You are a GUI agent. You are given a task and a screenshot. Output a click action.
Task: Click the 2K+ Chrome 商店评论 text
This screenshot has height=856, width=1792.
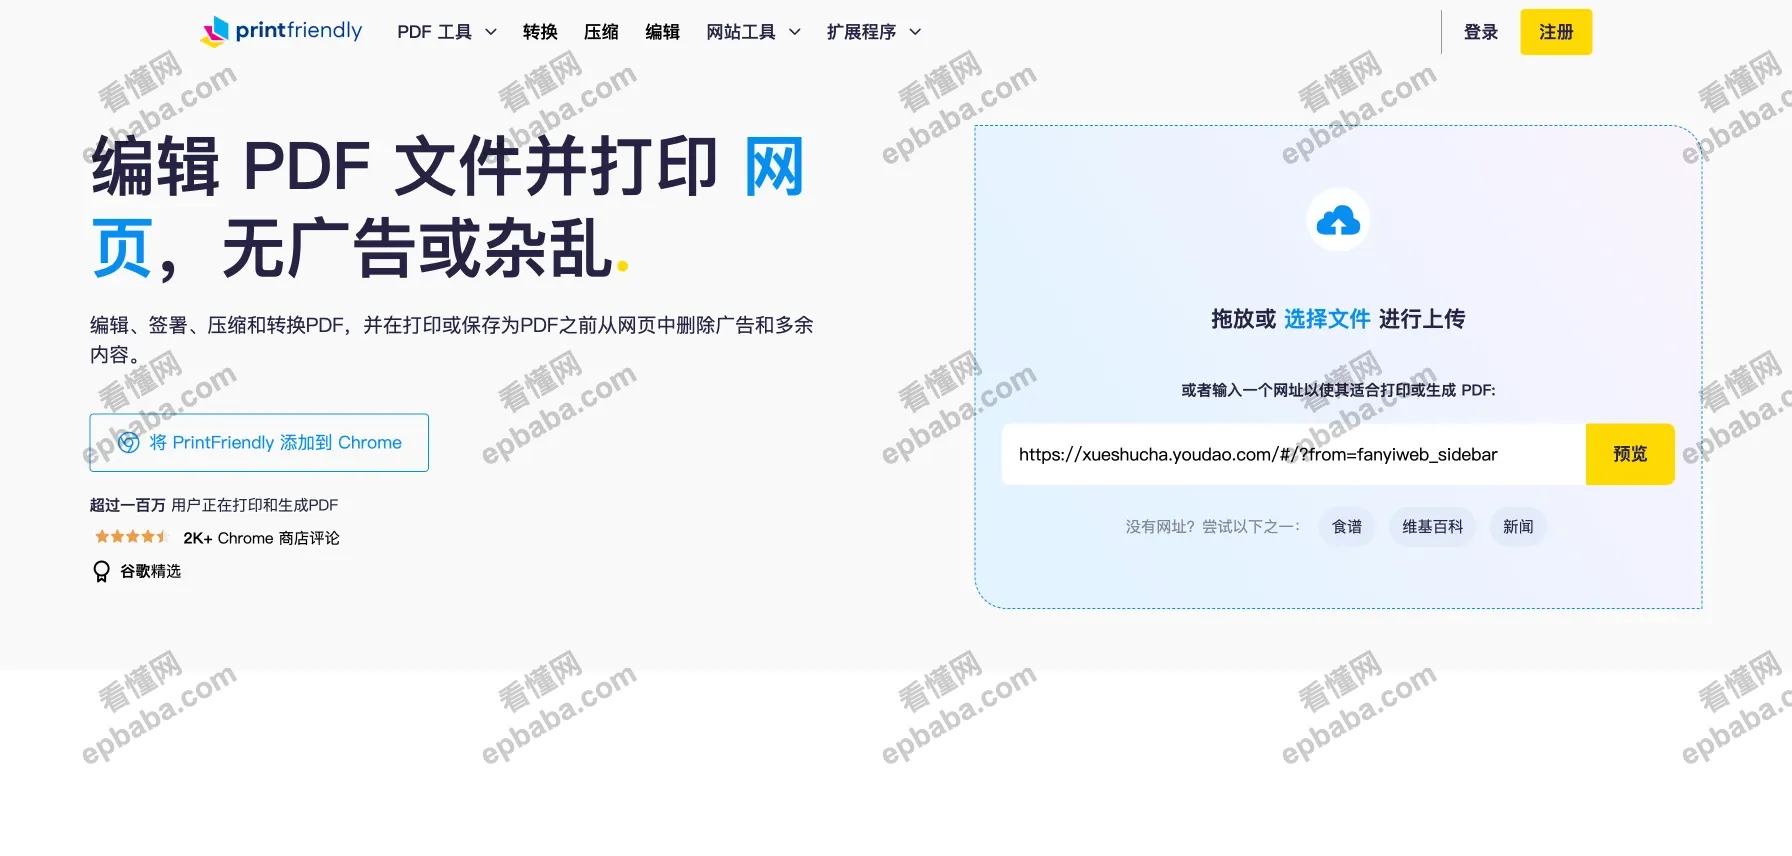[x=261, y=538]
